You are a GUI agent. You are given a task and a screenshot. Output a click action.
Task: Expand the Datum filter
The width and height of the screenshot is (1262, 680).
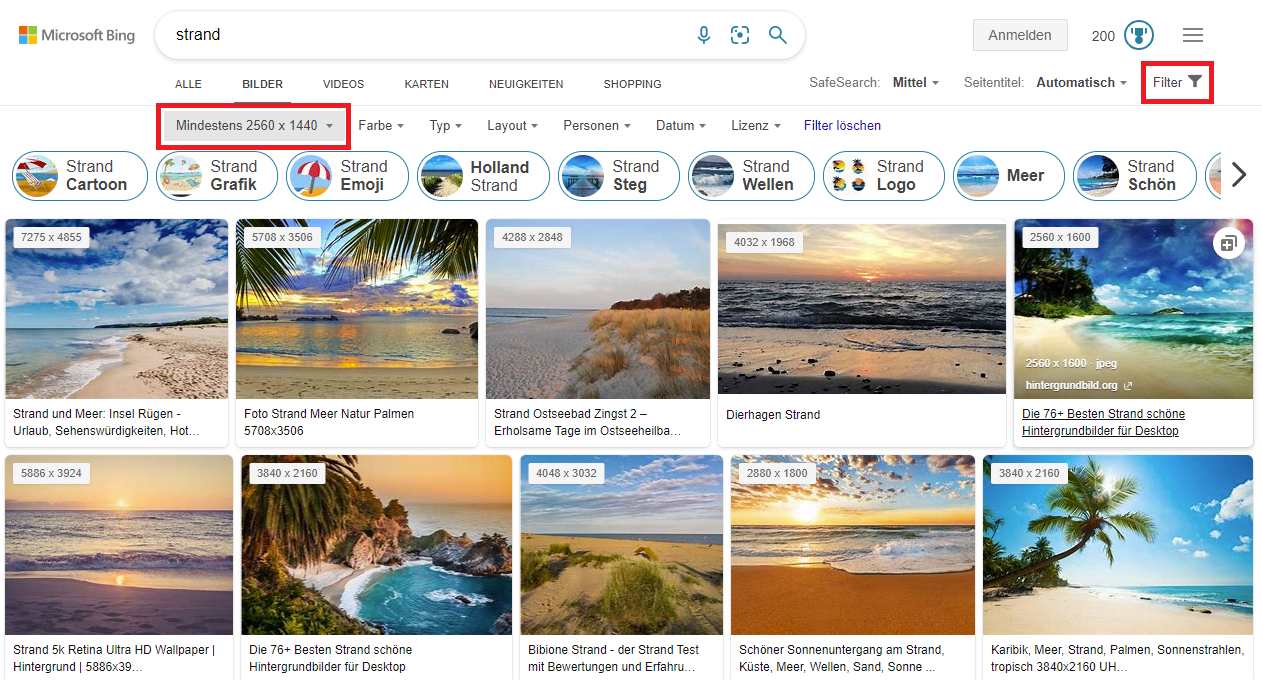point(681,126)
